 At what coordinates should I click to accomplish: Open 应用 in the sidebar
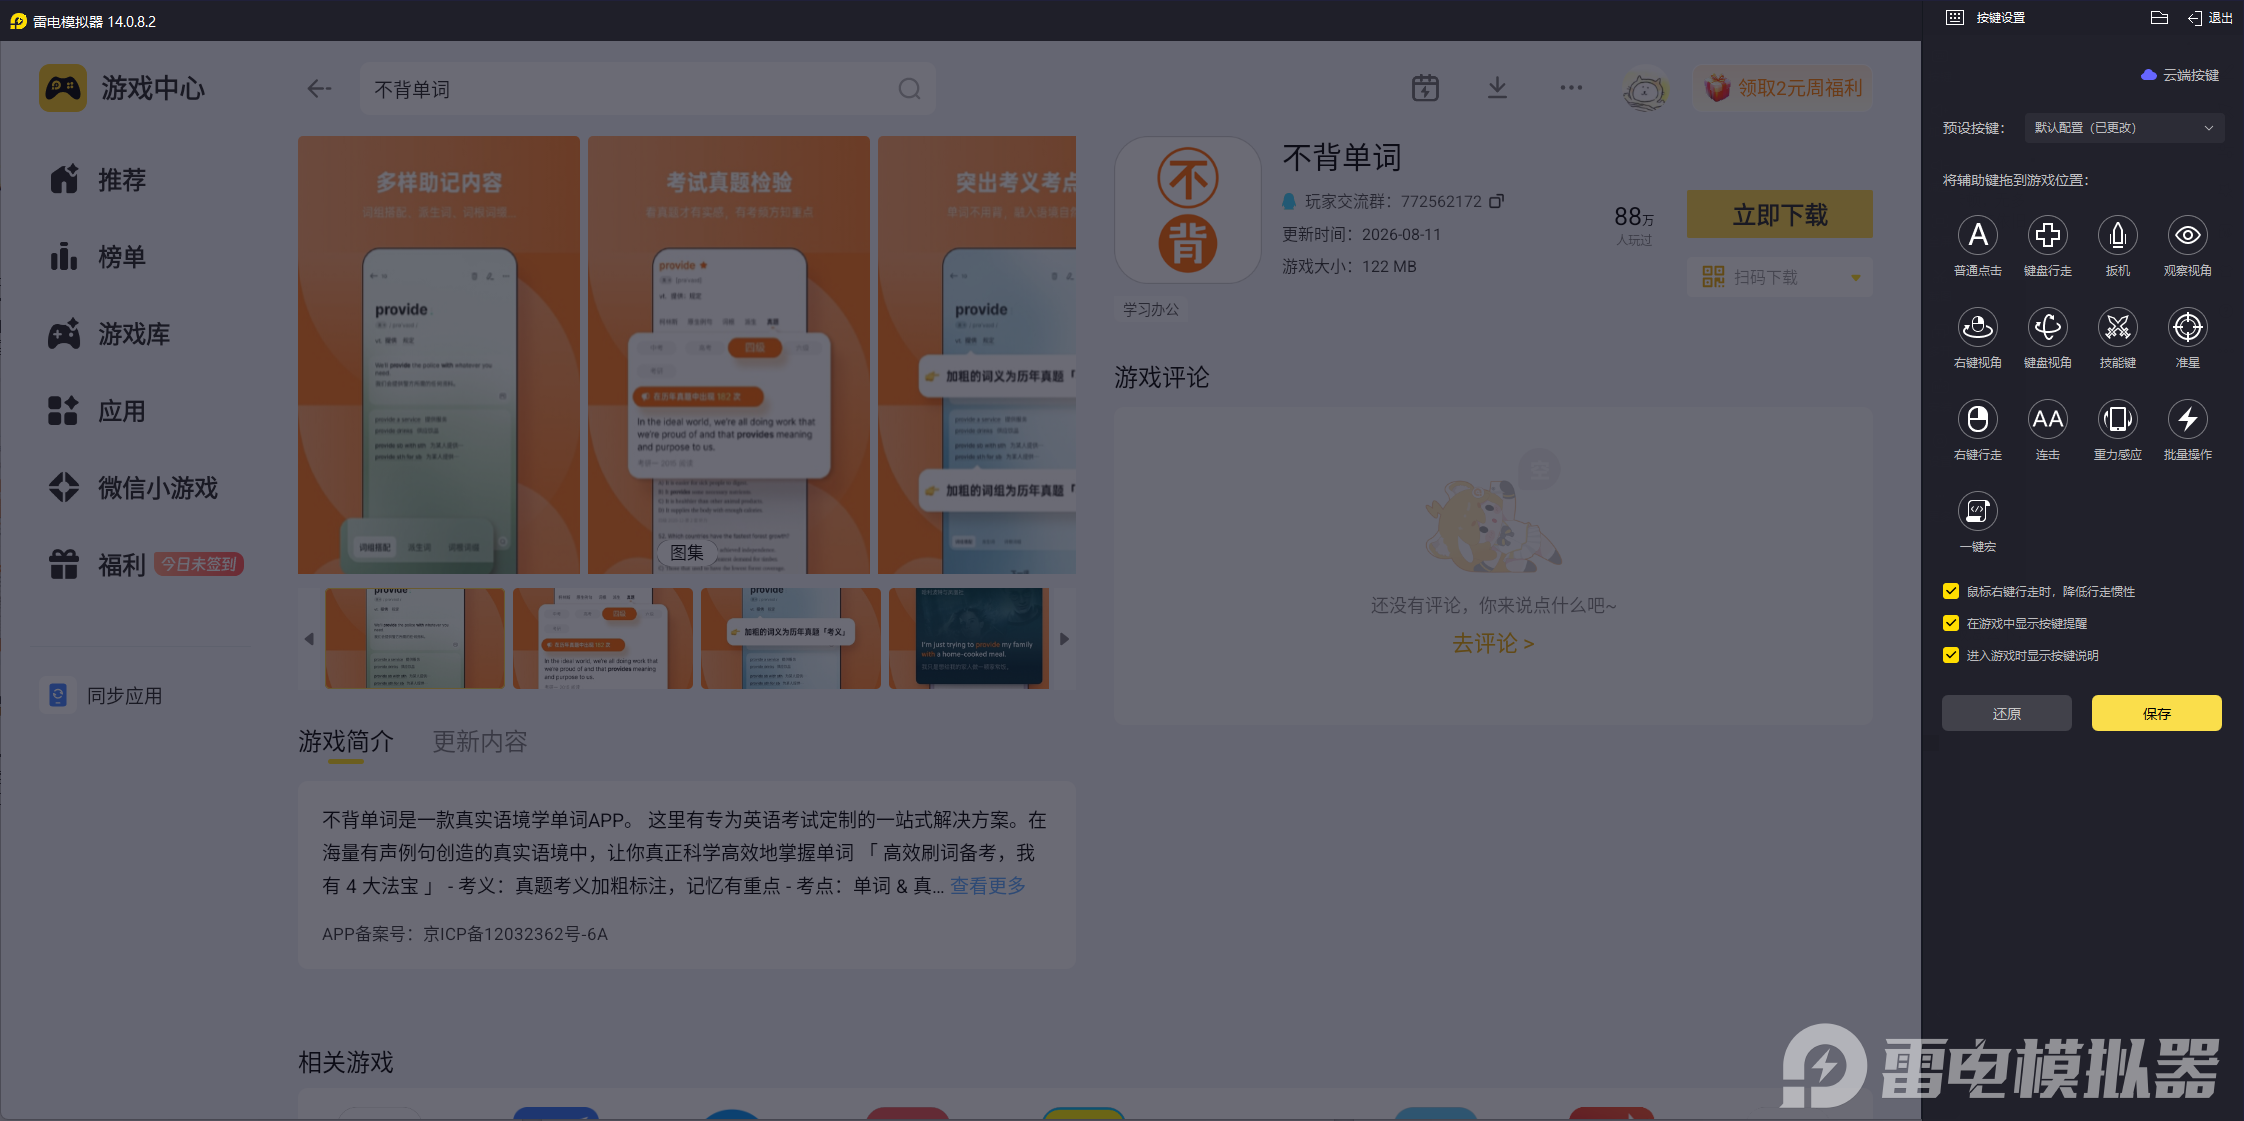(98, 411)
